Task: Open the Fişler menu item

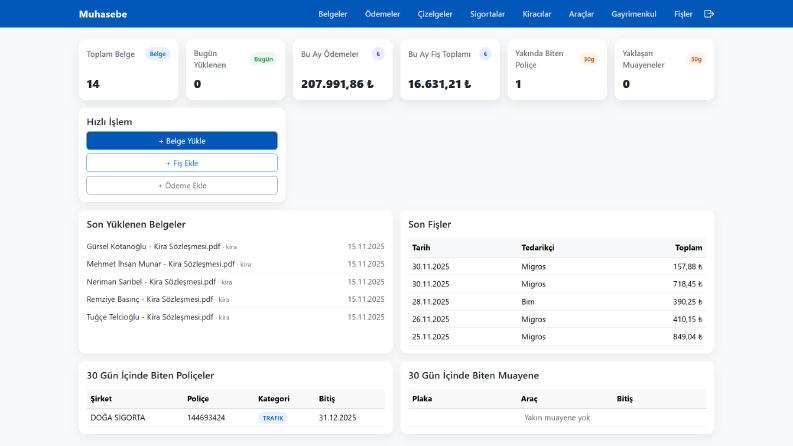Action: coord(683,14)
